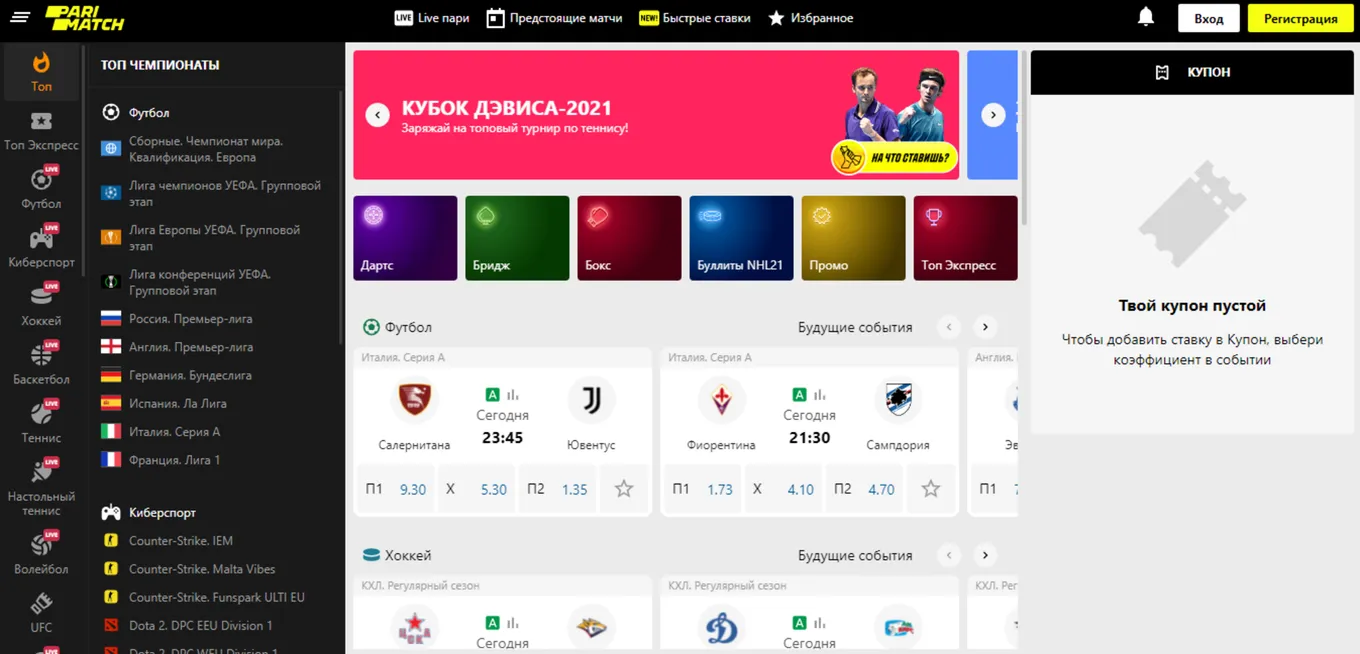Select draw odds 5.30 Салернитана–Ювентус
Viewport: 1360px width, 654px height.
click(477, 489)
